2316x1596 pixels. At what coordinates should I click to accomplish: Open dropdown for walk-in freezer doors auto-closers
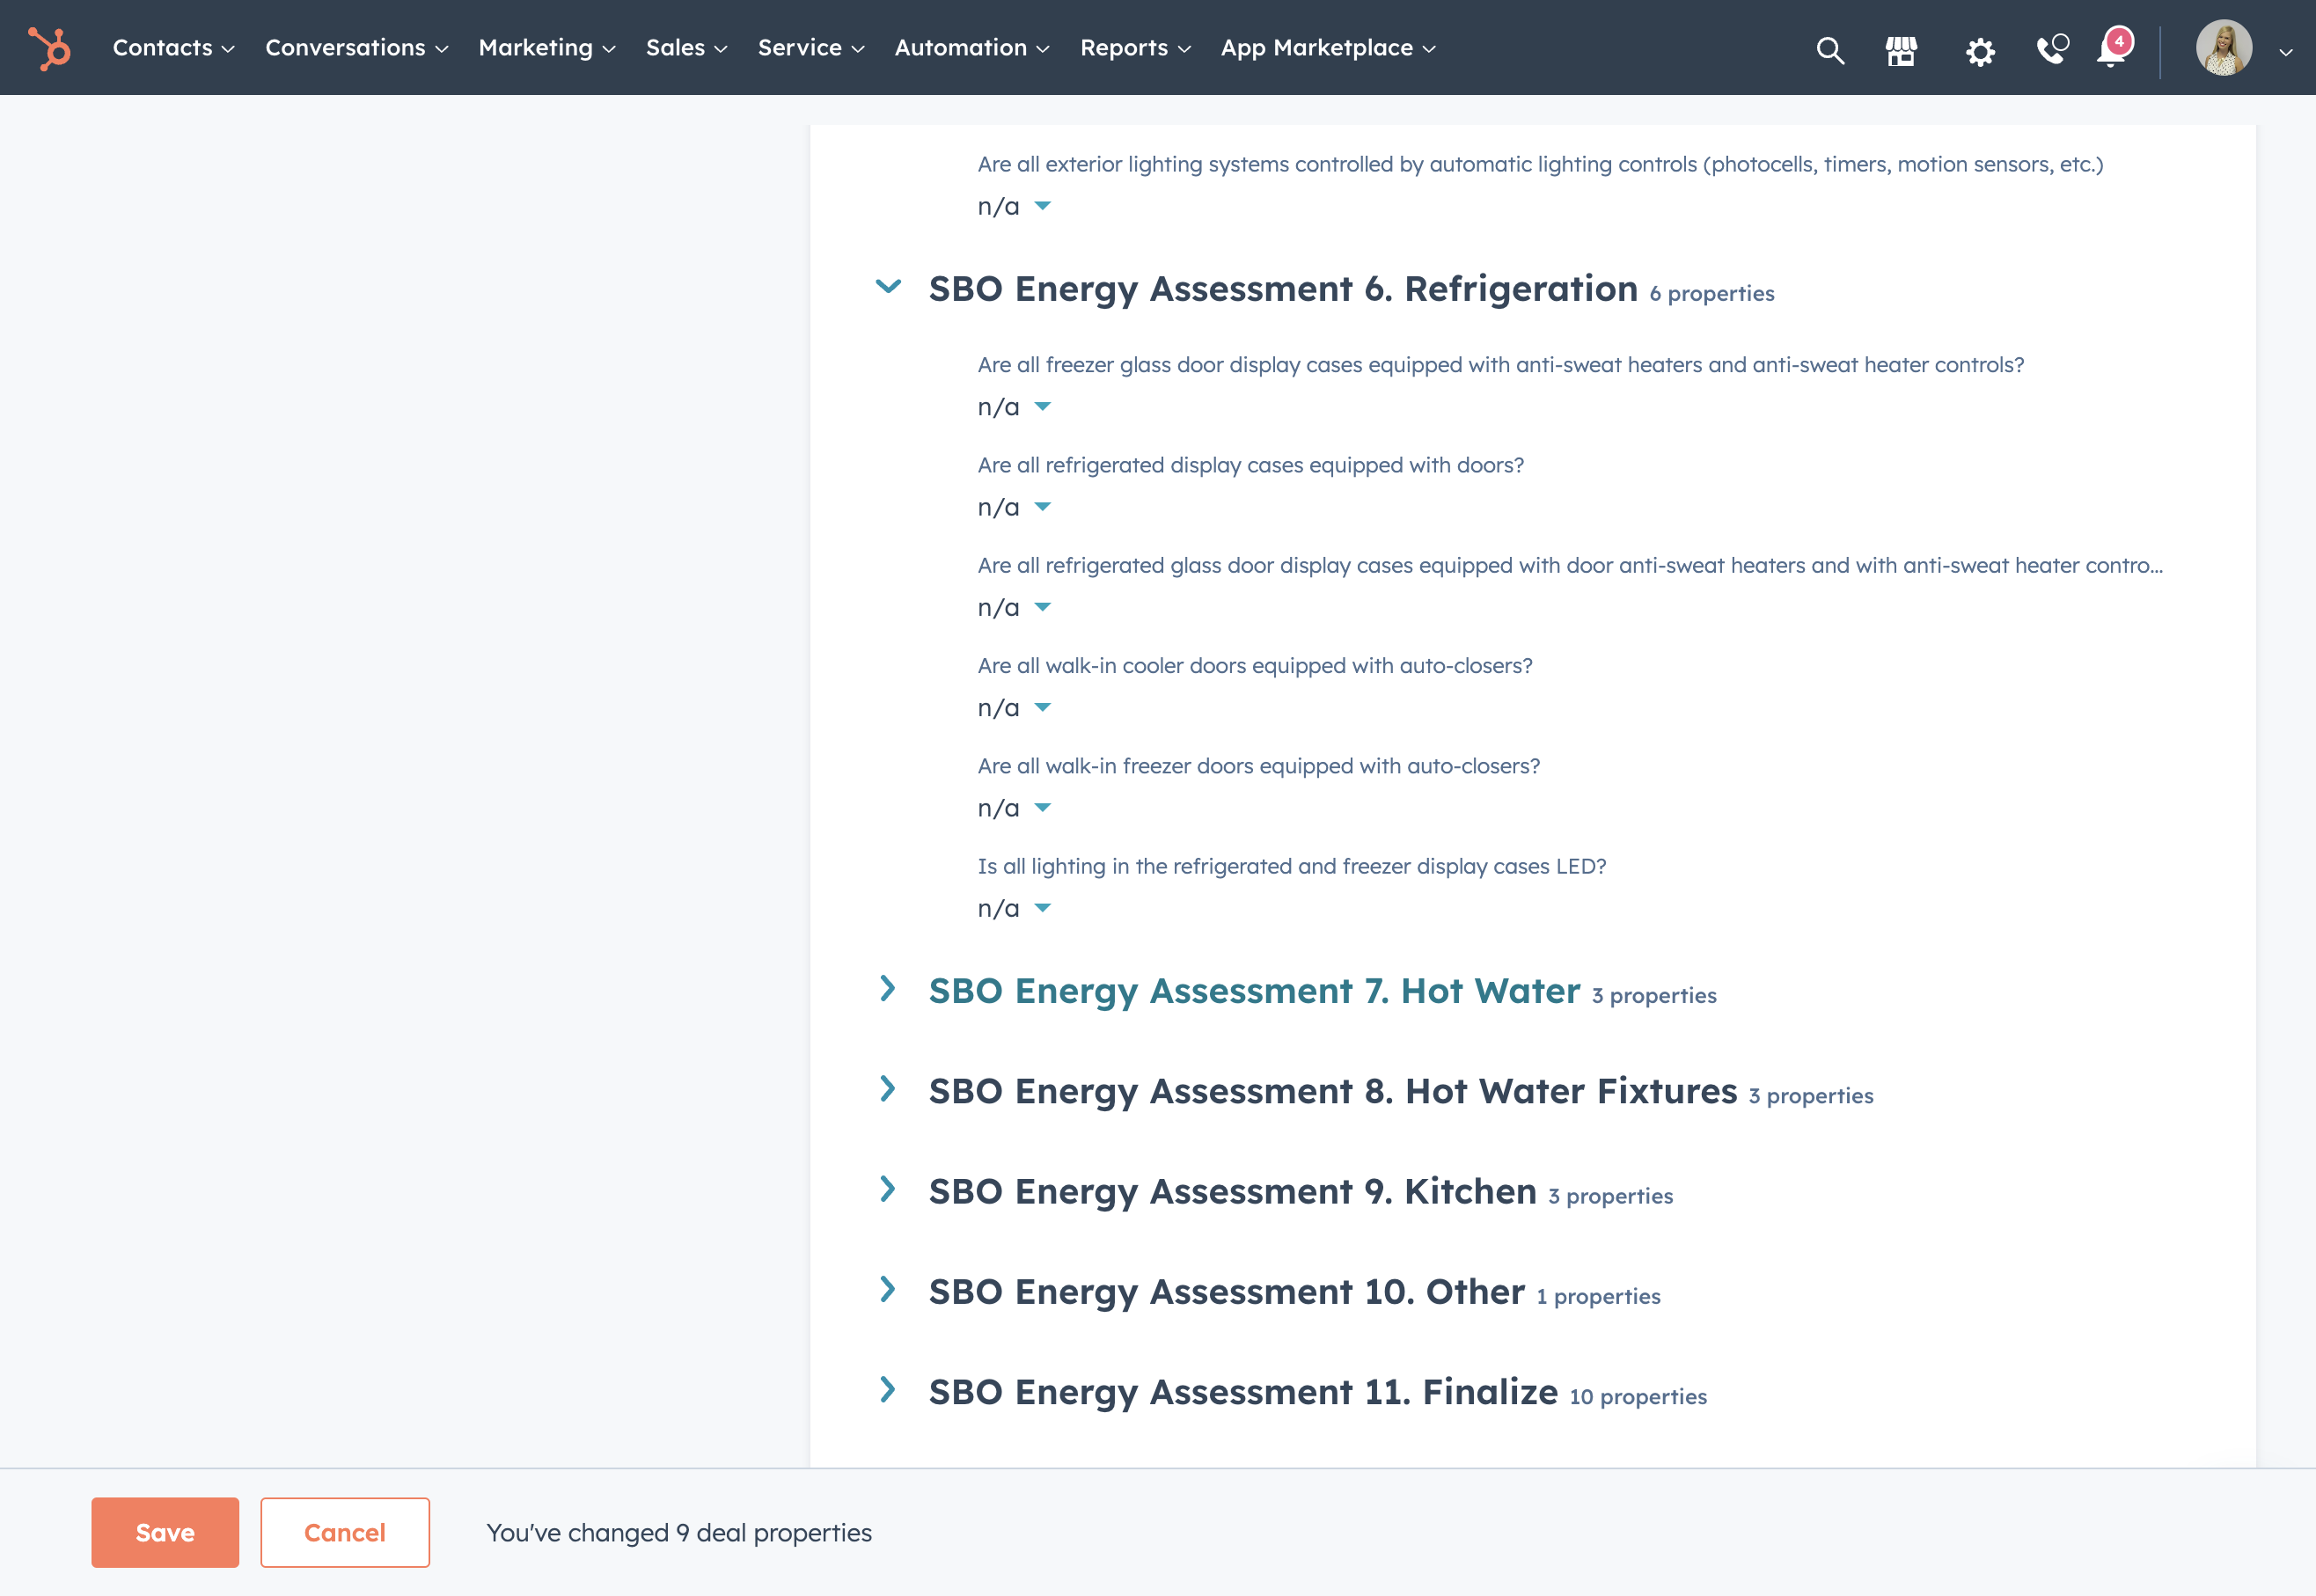pos(1014,808)
